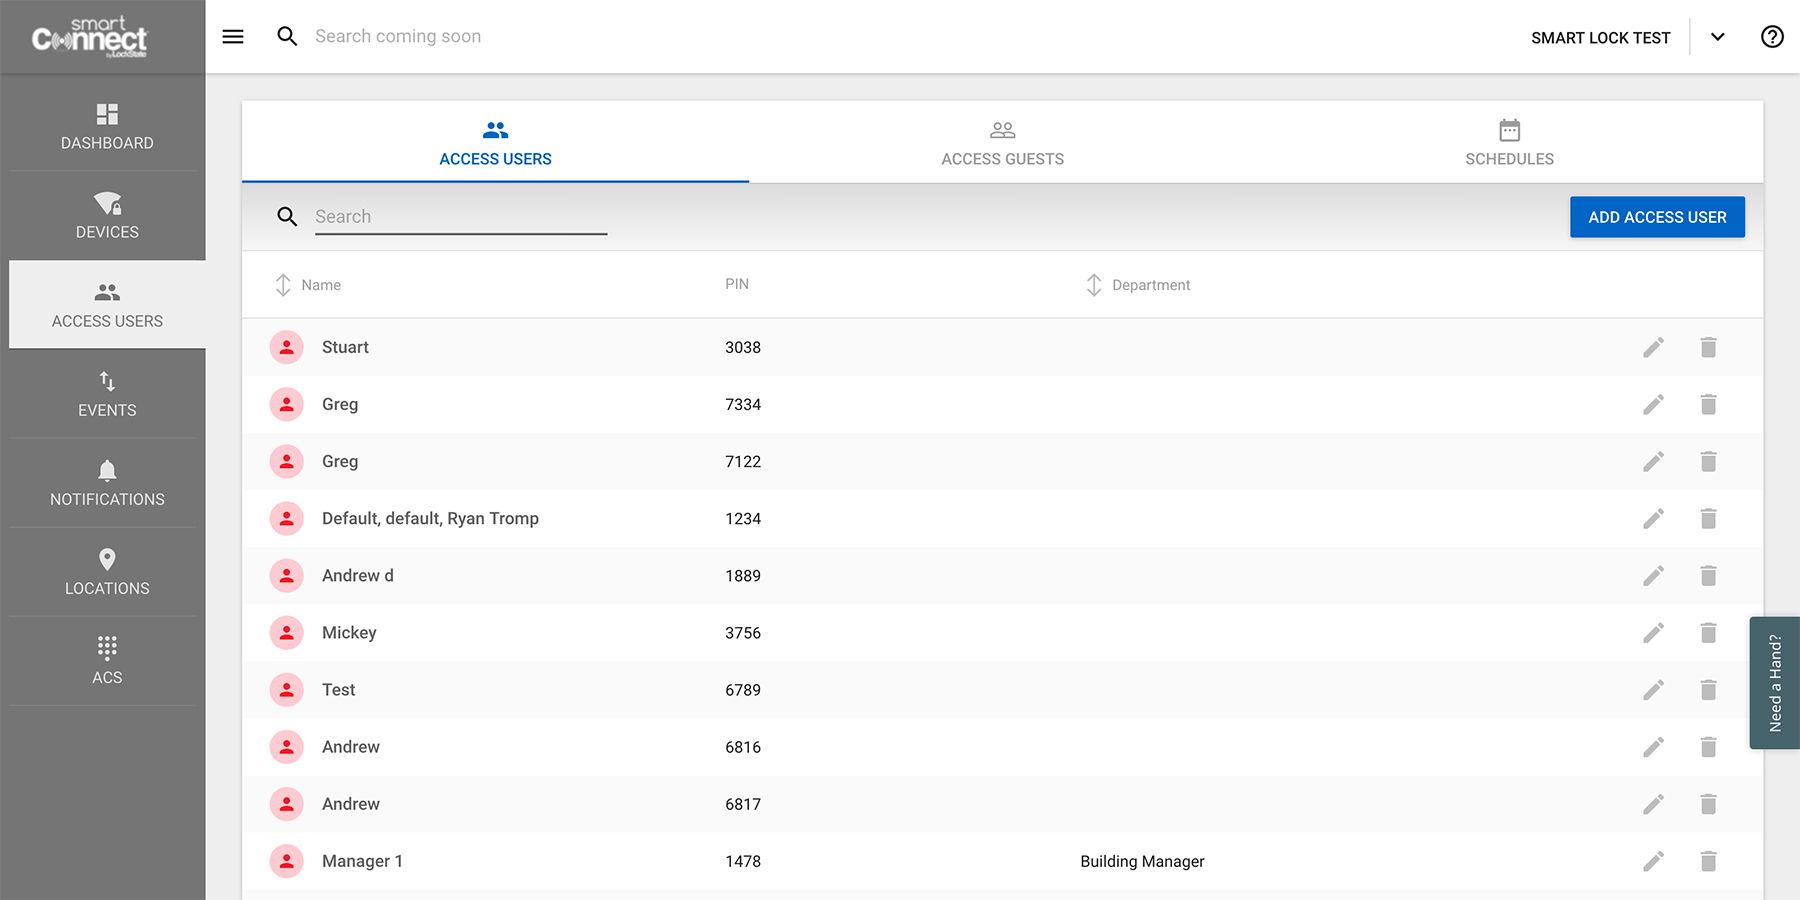
Task: Edit the Default, default, Ryan Tromp user
Action: pyautogui.click(x=1653, y=518)
